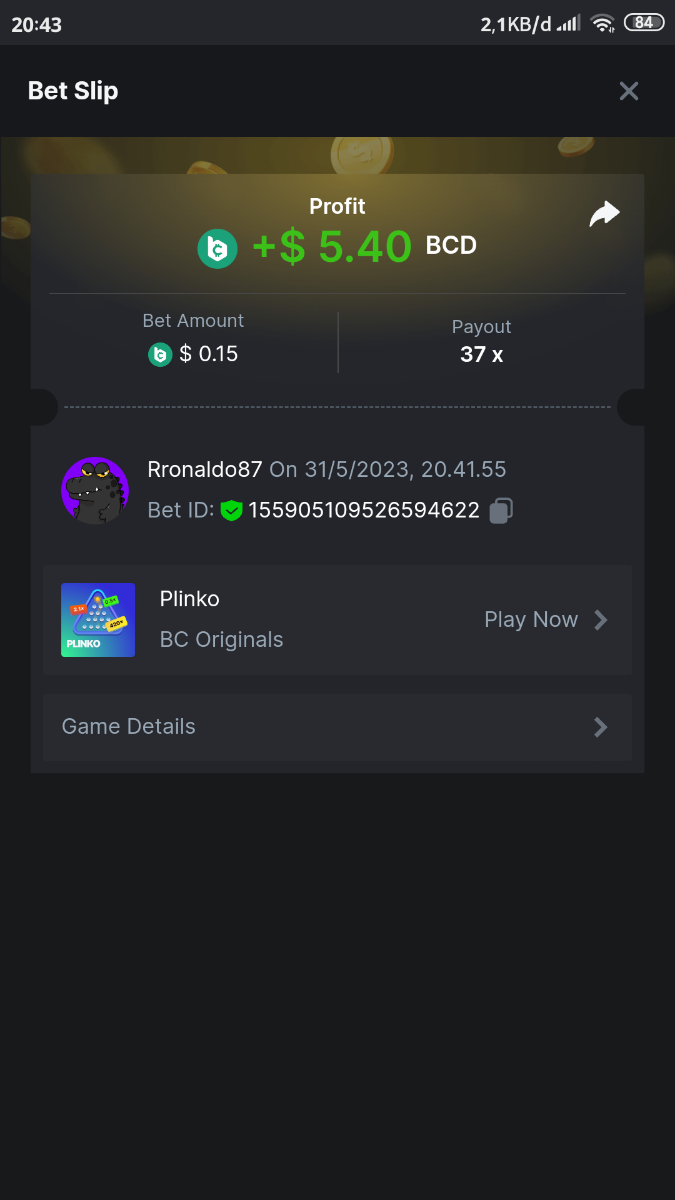Viewport: 675px width, 1200px height.
Task: Click the BCD coin icon beside profit
Action: [x=217, y=248]
